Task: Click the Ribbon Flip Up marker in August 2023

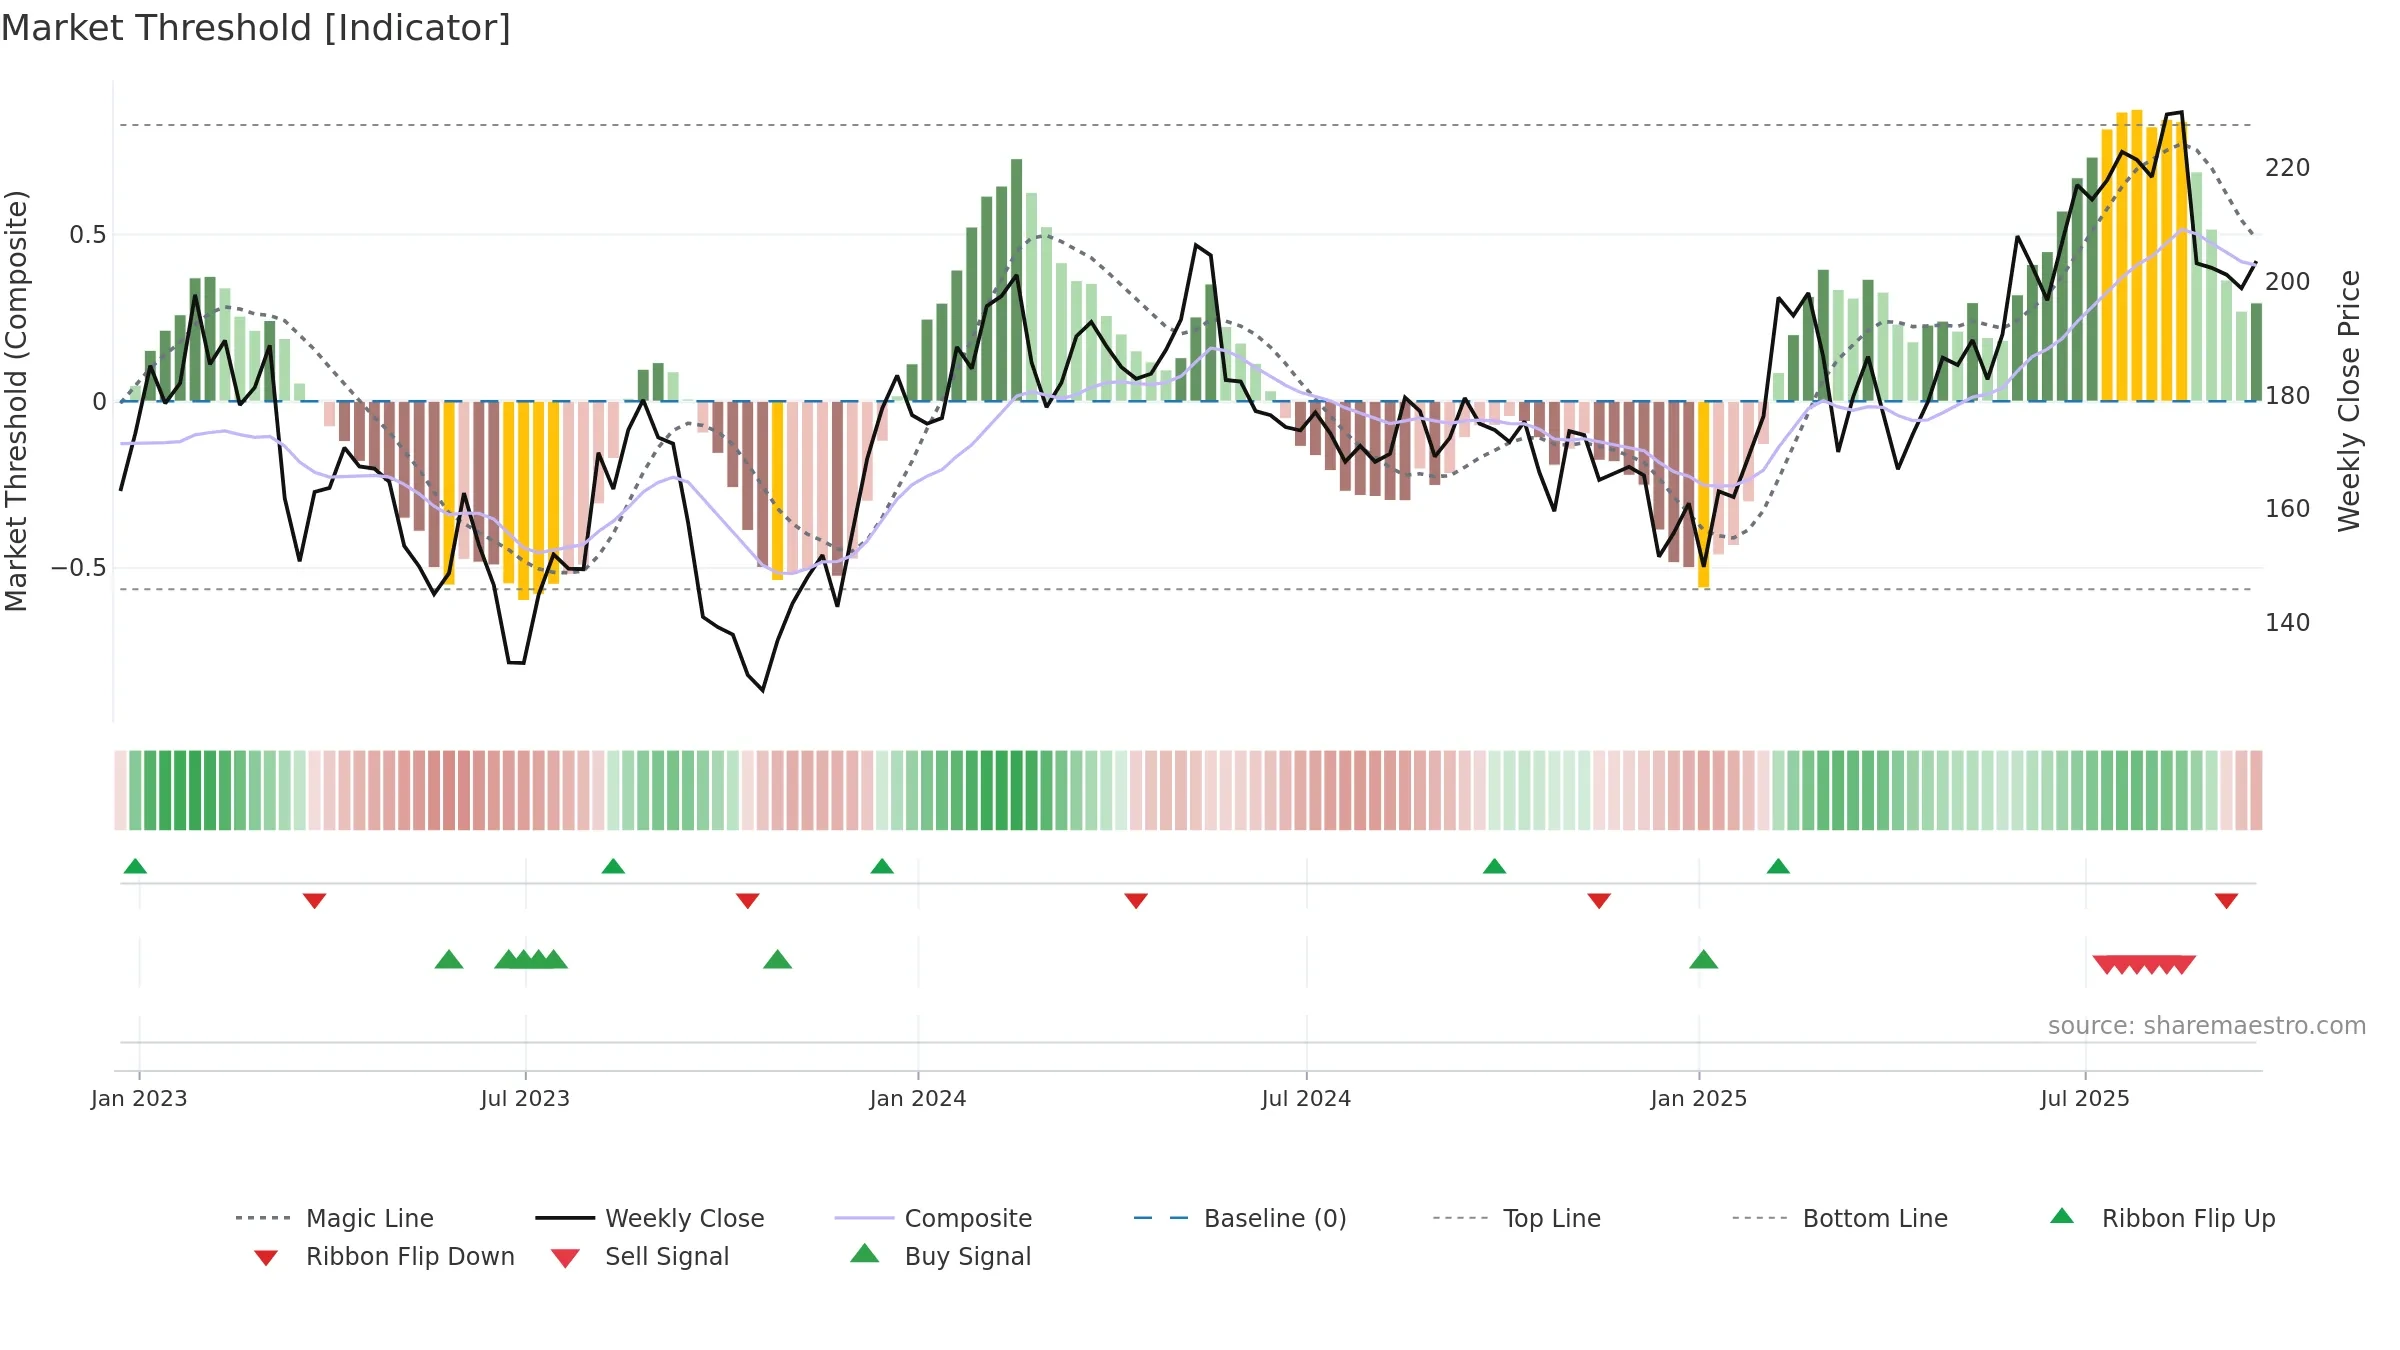Action: tap(613, 866)
